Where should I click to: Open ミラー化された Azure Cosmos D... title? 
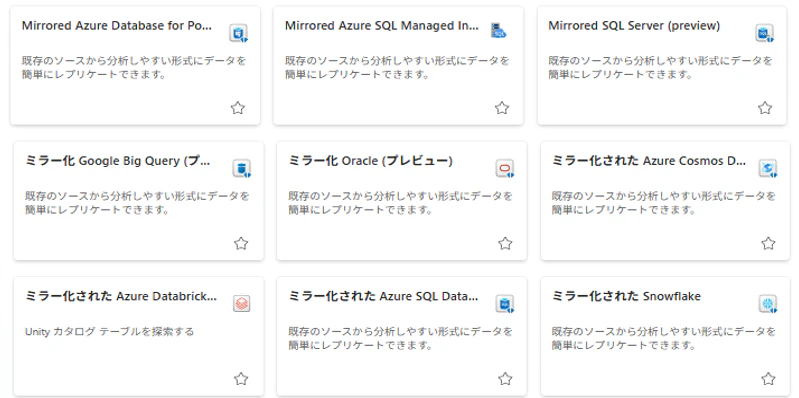pos(650,161)
